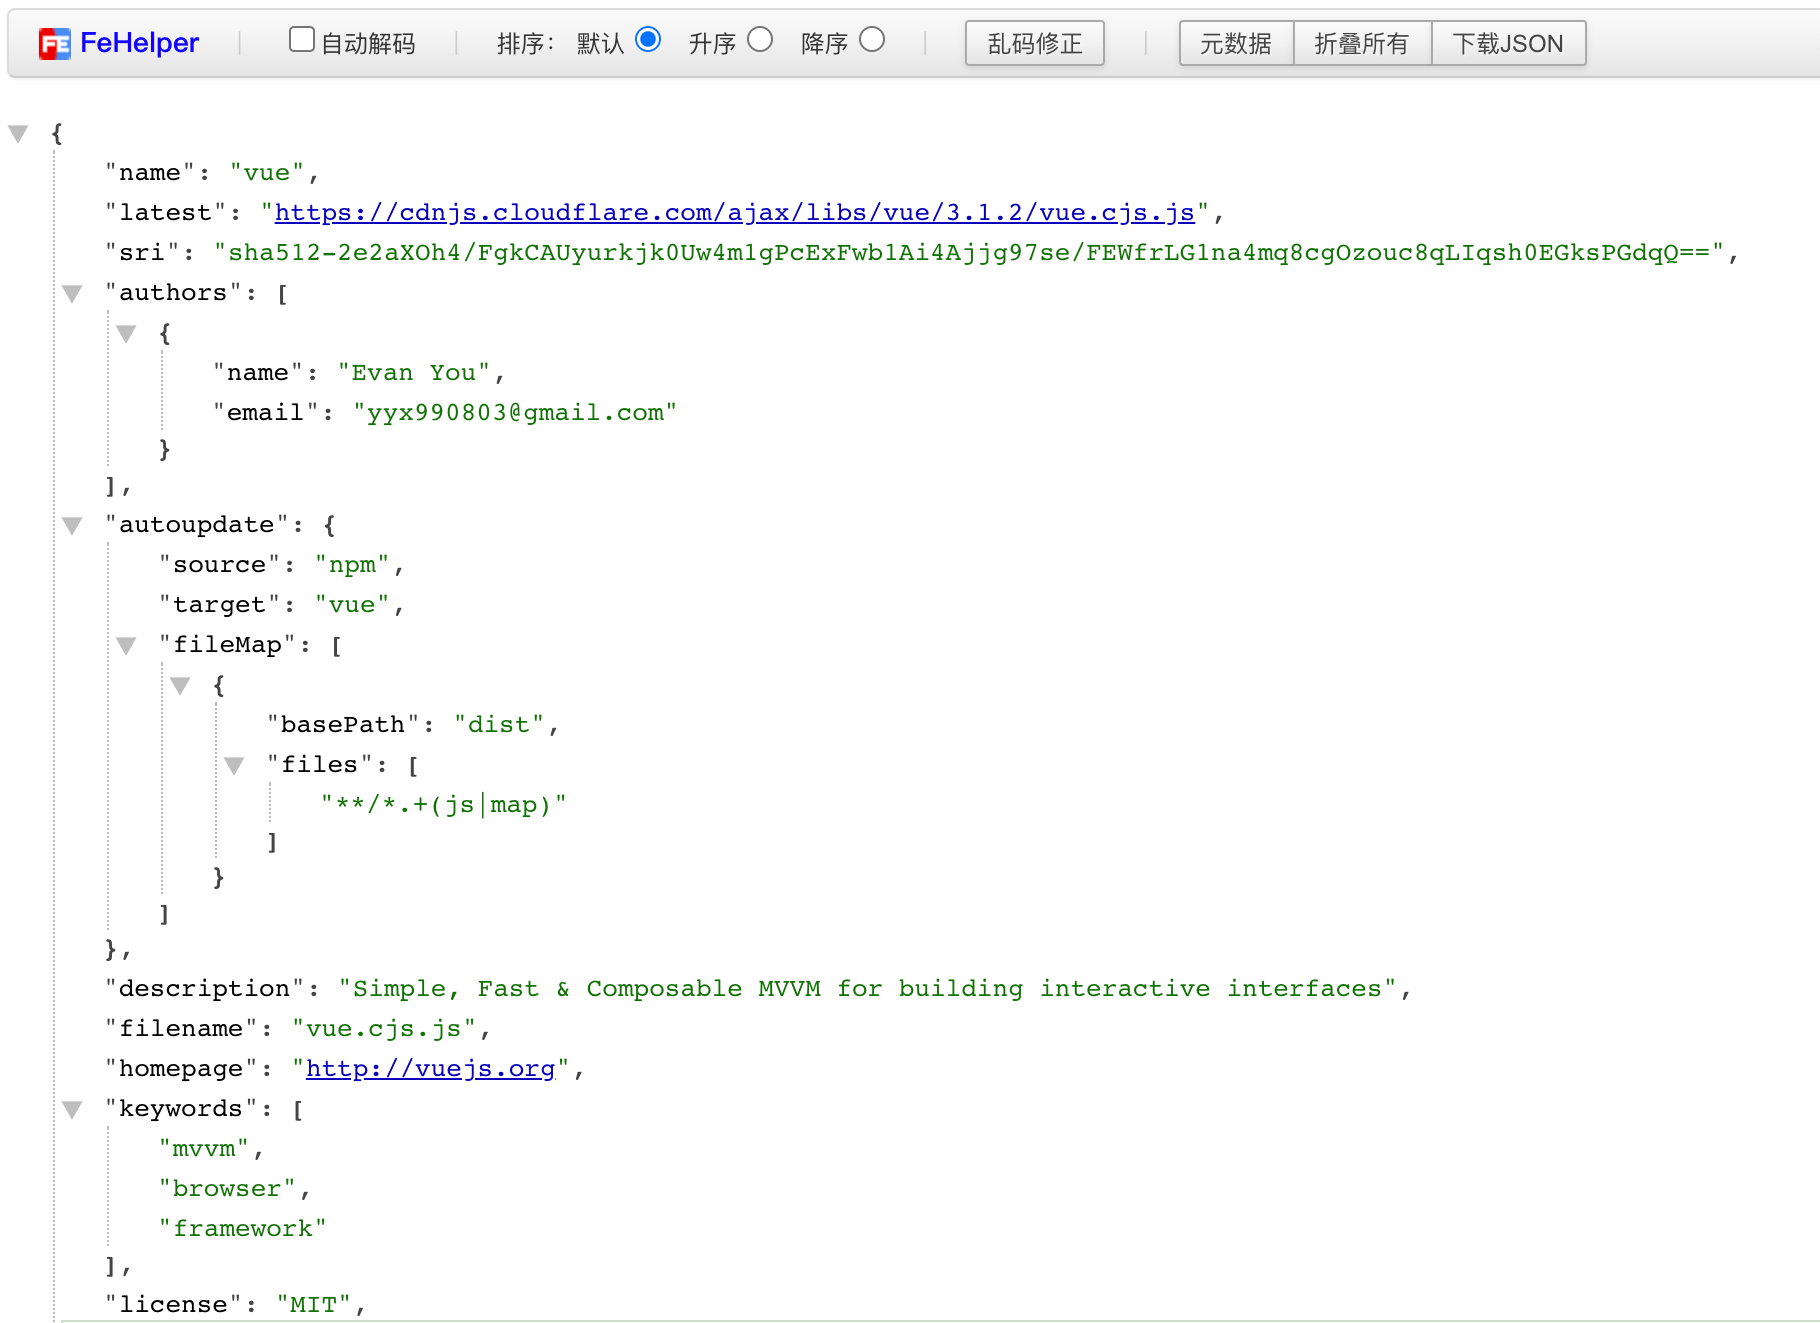Click the 折叠所有 button
Image resolution: width=1820 pixels, height=1323 pixels.
(1362, 43)
